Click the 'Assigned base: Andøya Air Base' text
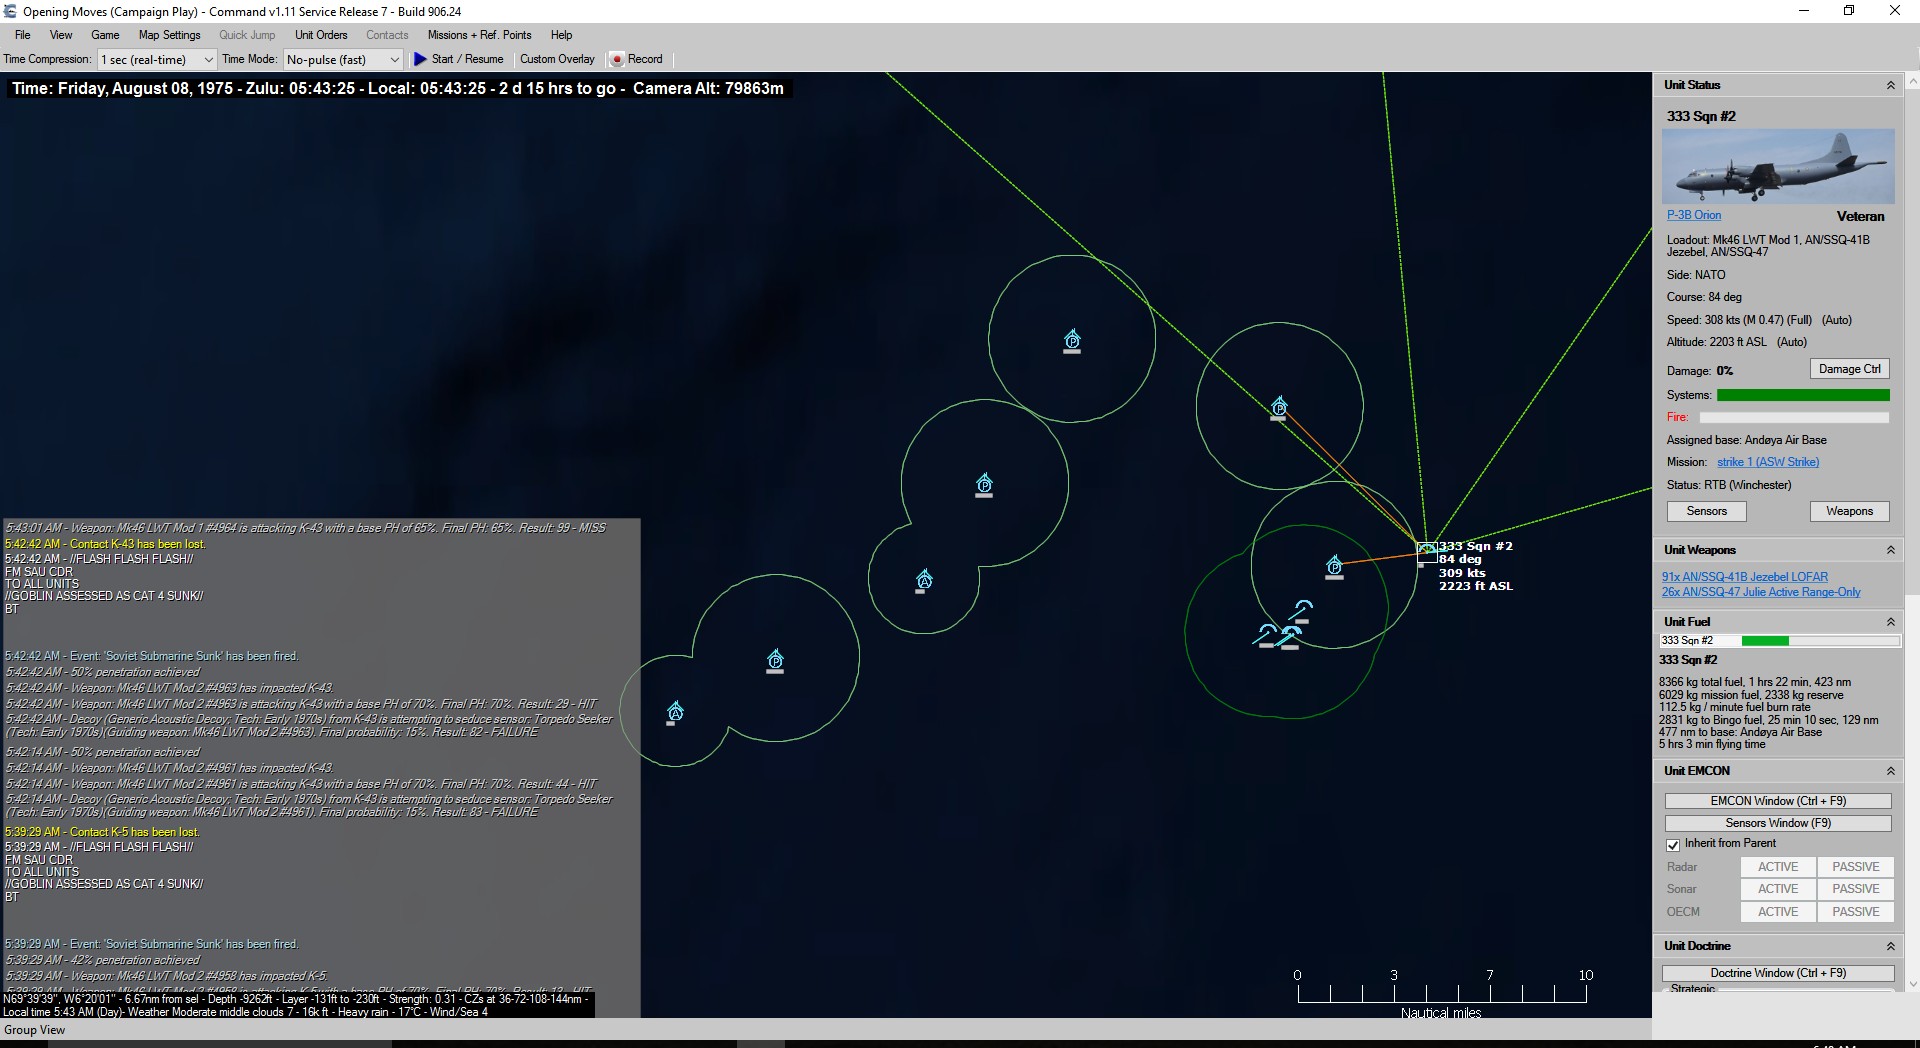The image size is (1920, 1048). pyautogui.click(x=1746, y=440)
